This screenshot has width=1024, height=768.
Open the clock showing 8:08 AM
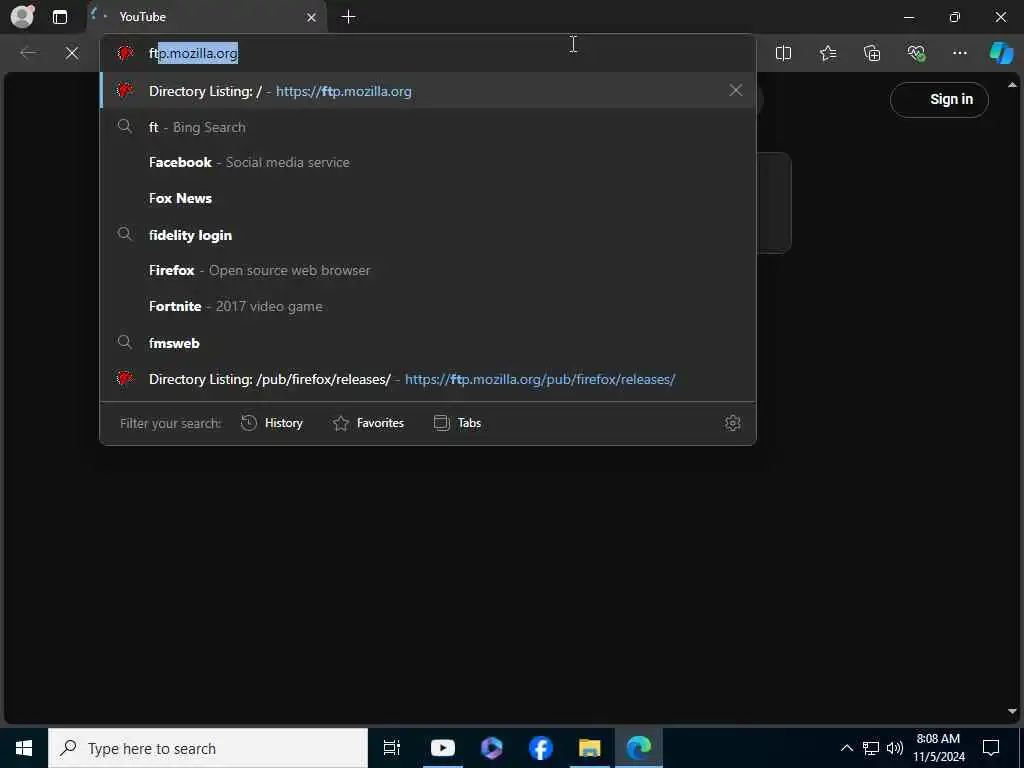938,748
